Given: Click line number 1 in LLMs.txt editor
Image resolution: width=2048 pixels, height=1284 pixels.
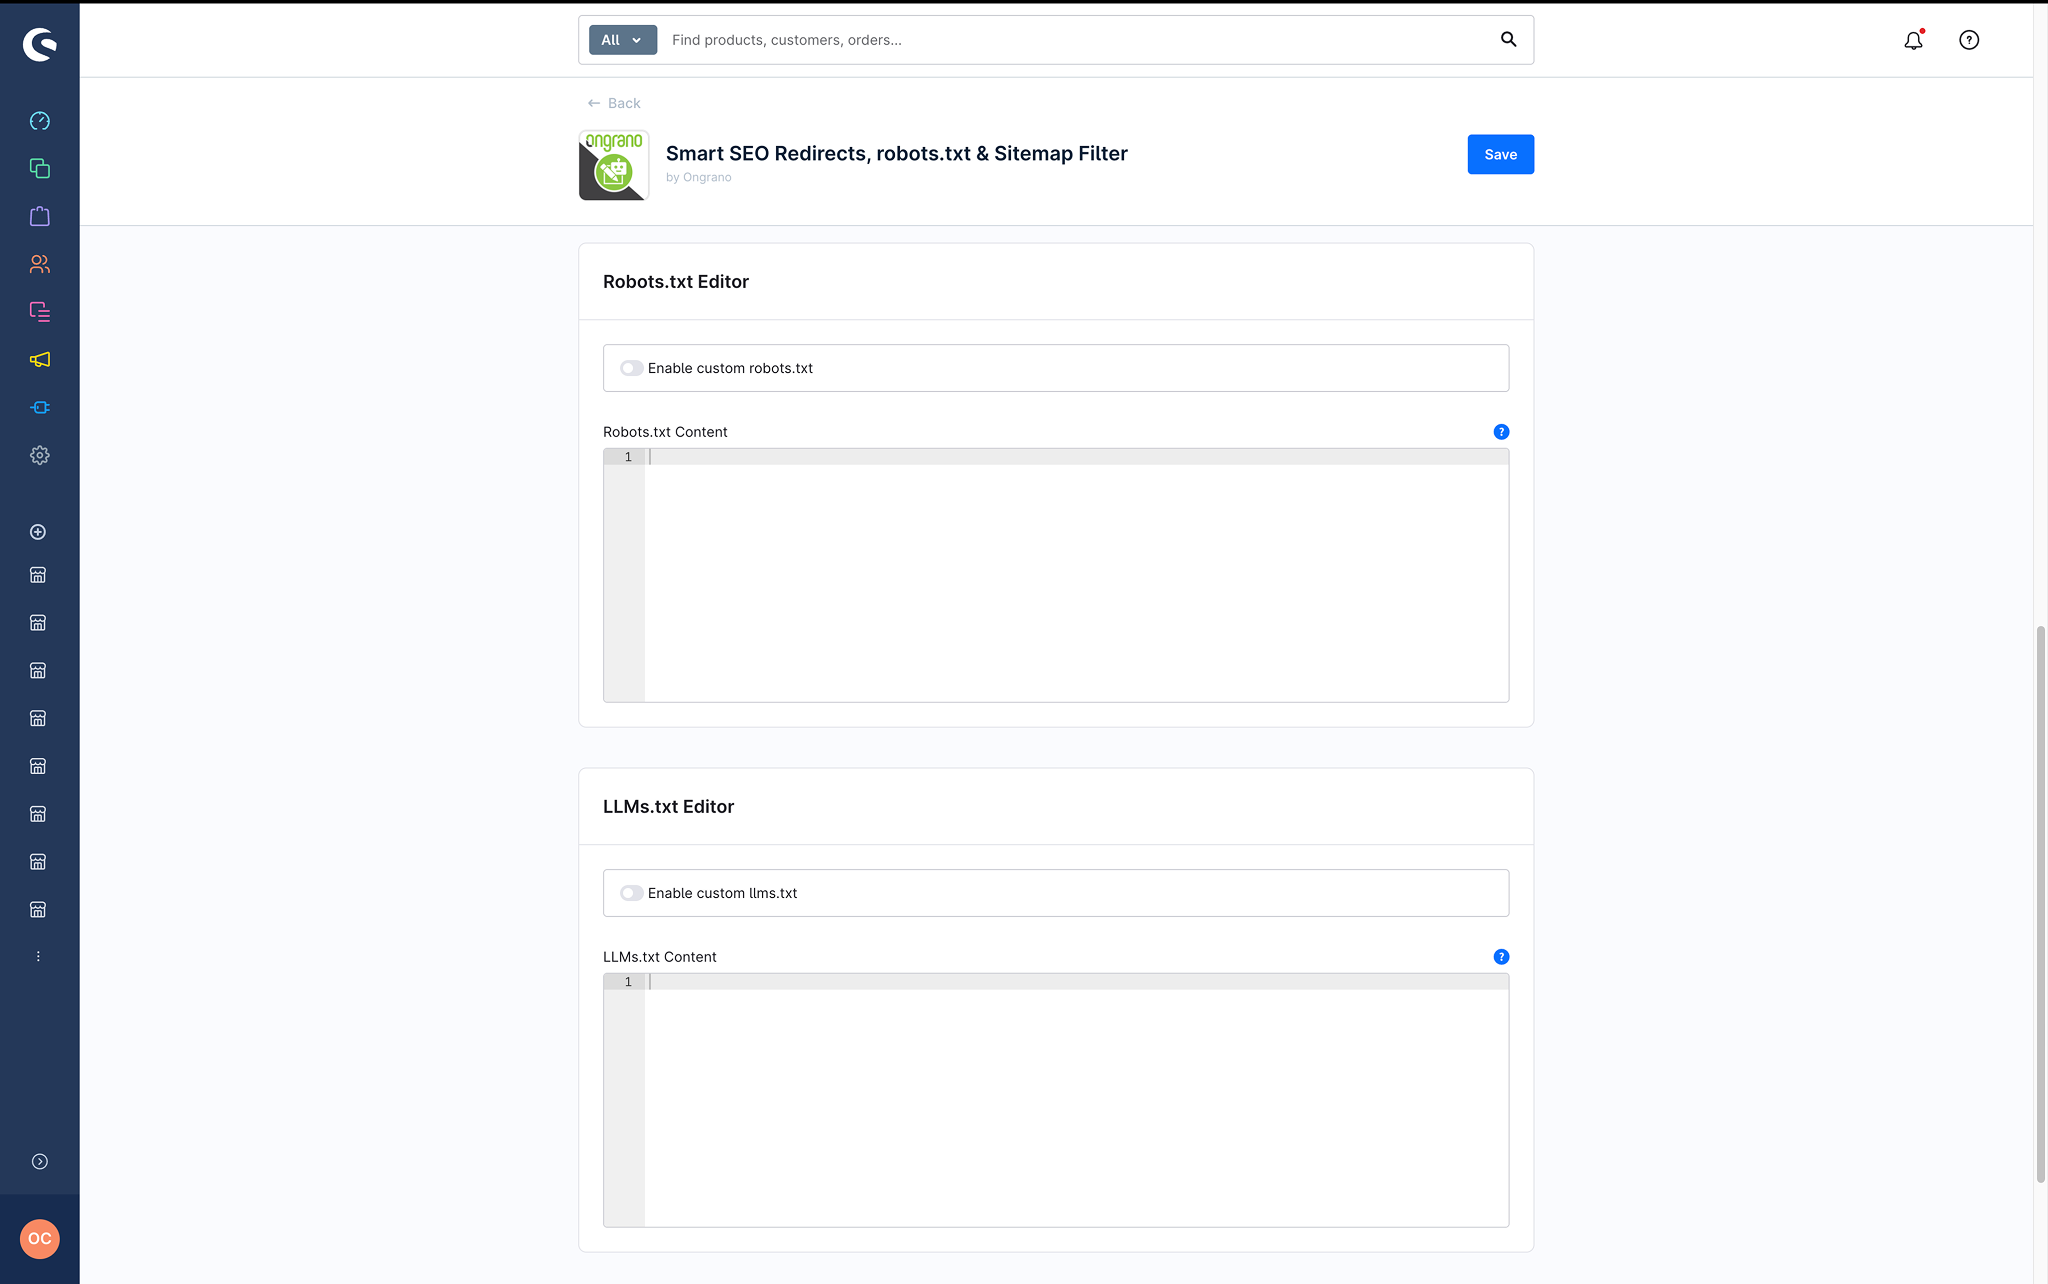Looking at the screenshot, I should point(628,982).
